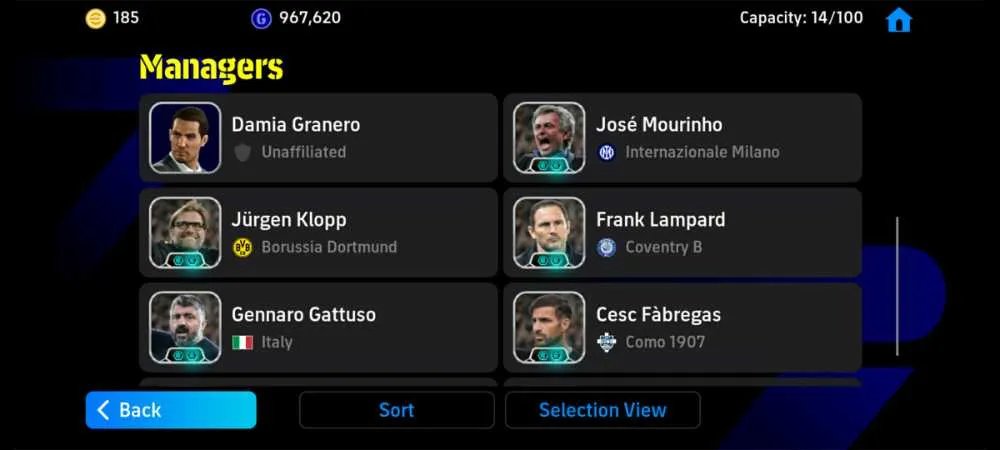
Task: Click the Italy flag icon
Action: [242, 342]
